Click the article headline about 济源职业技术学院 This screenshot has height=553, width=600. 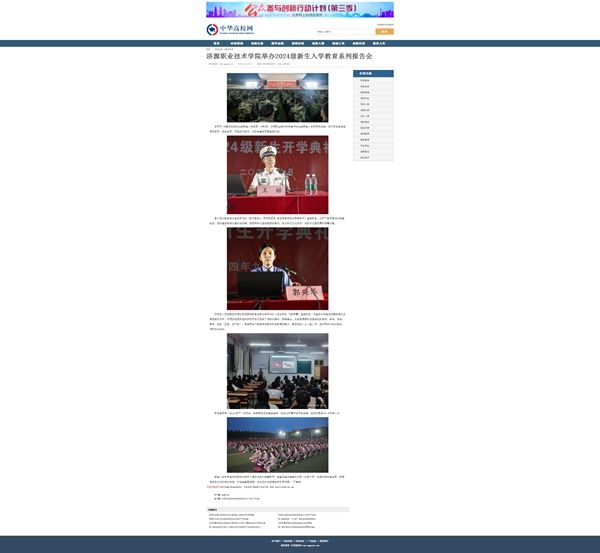288,56
